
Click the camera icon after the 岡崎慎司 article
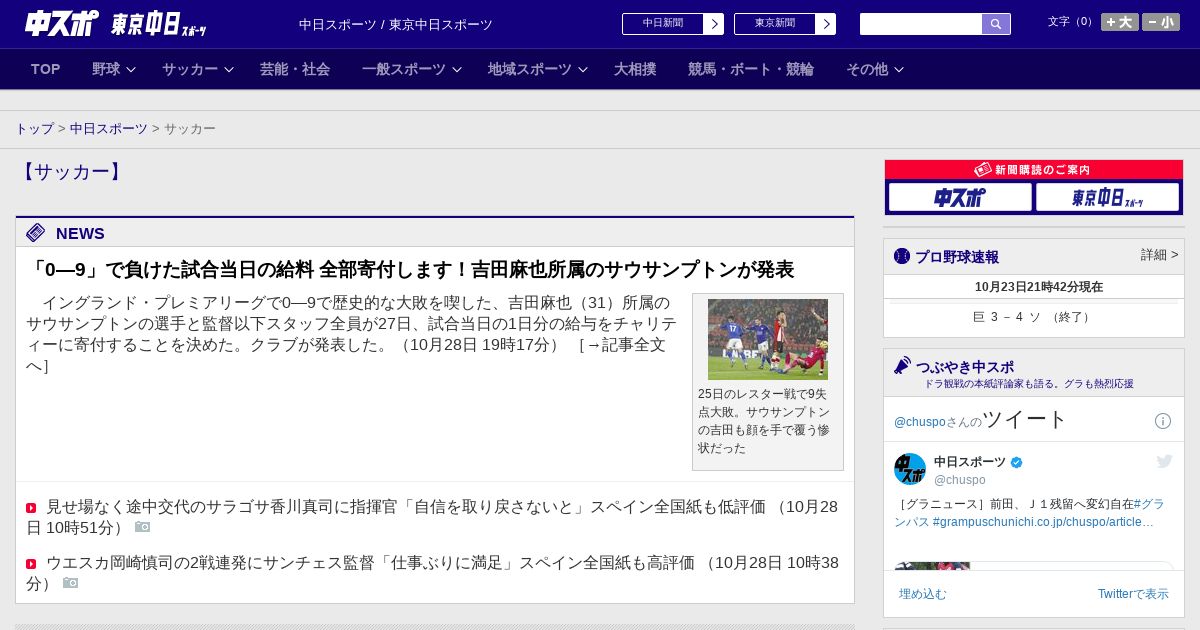70,583
